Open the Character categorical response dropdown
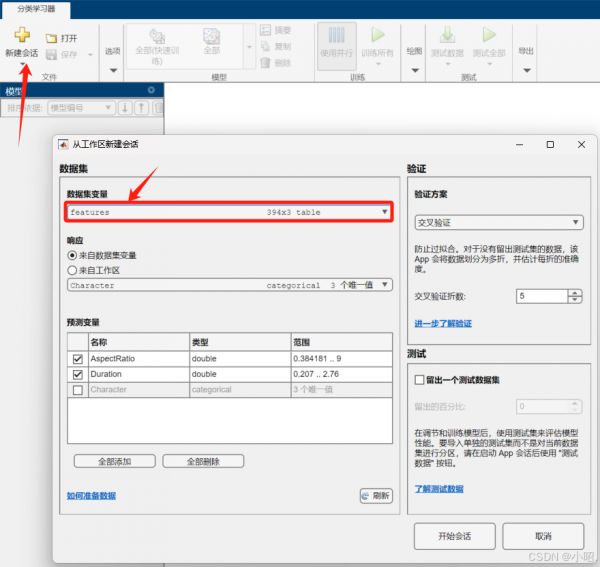 click(230, 285)
